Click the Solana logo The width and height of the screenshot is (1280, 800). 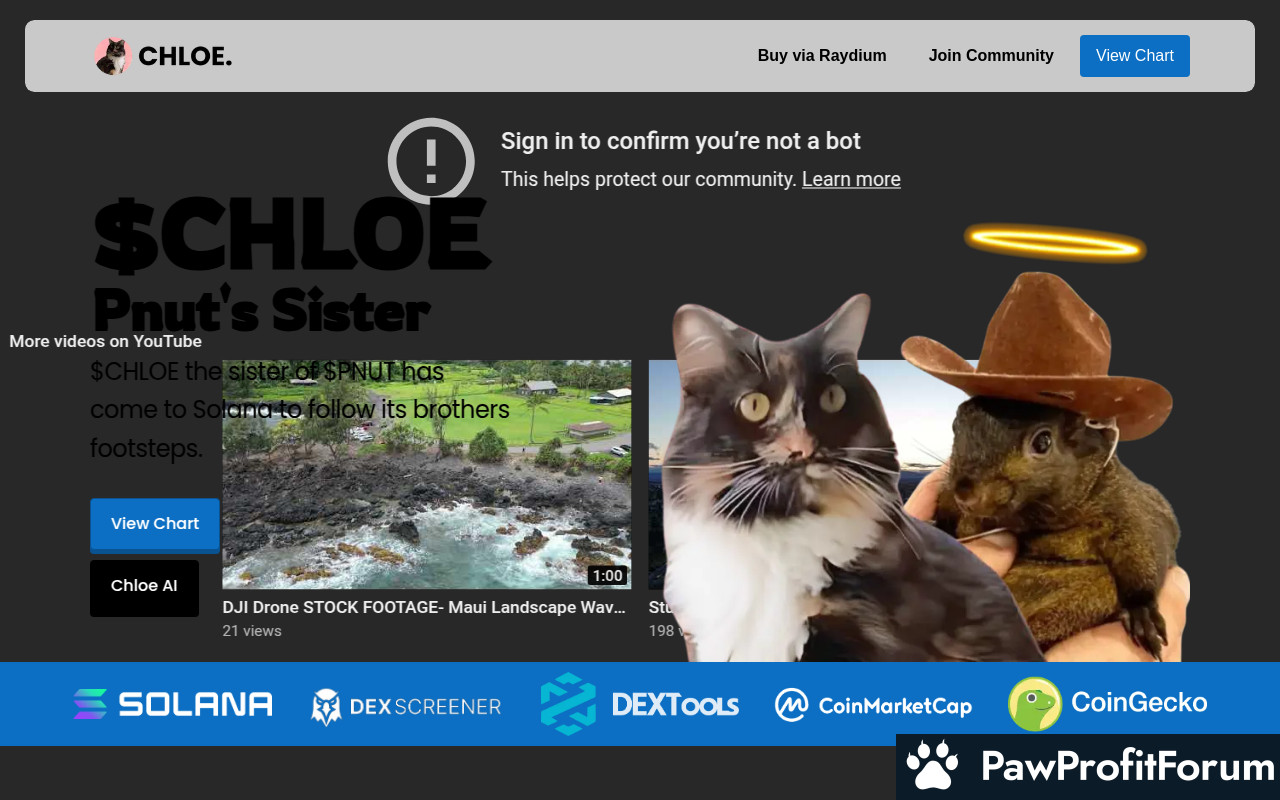tap(172, 704)
